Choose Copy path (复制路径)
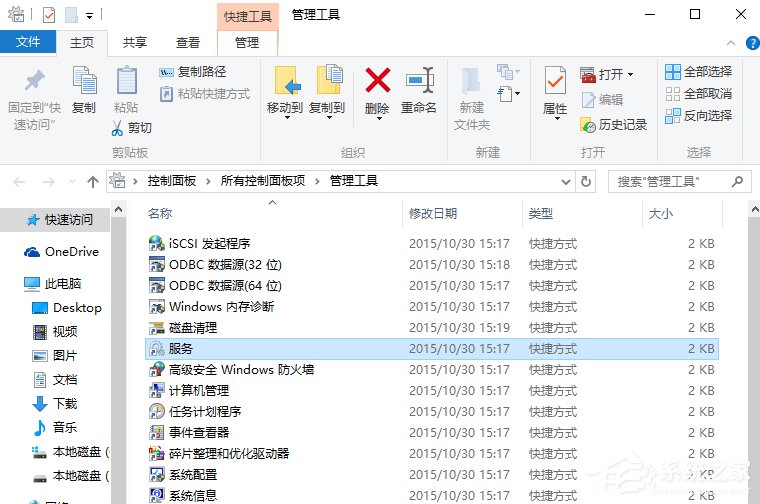This screenshot has height=504, width=760. click(x=192, y=72)
